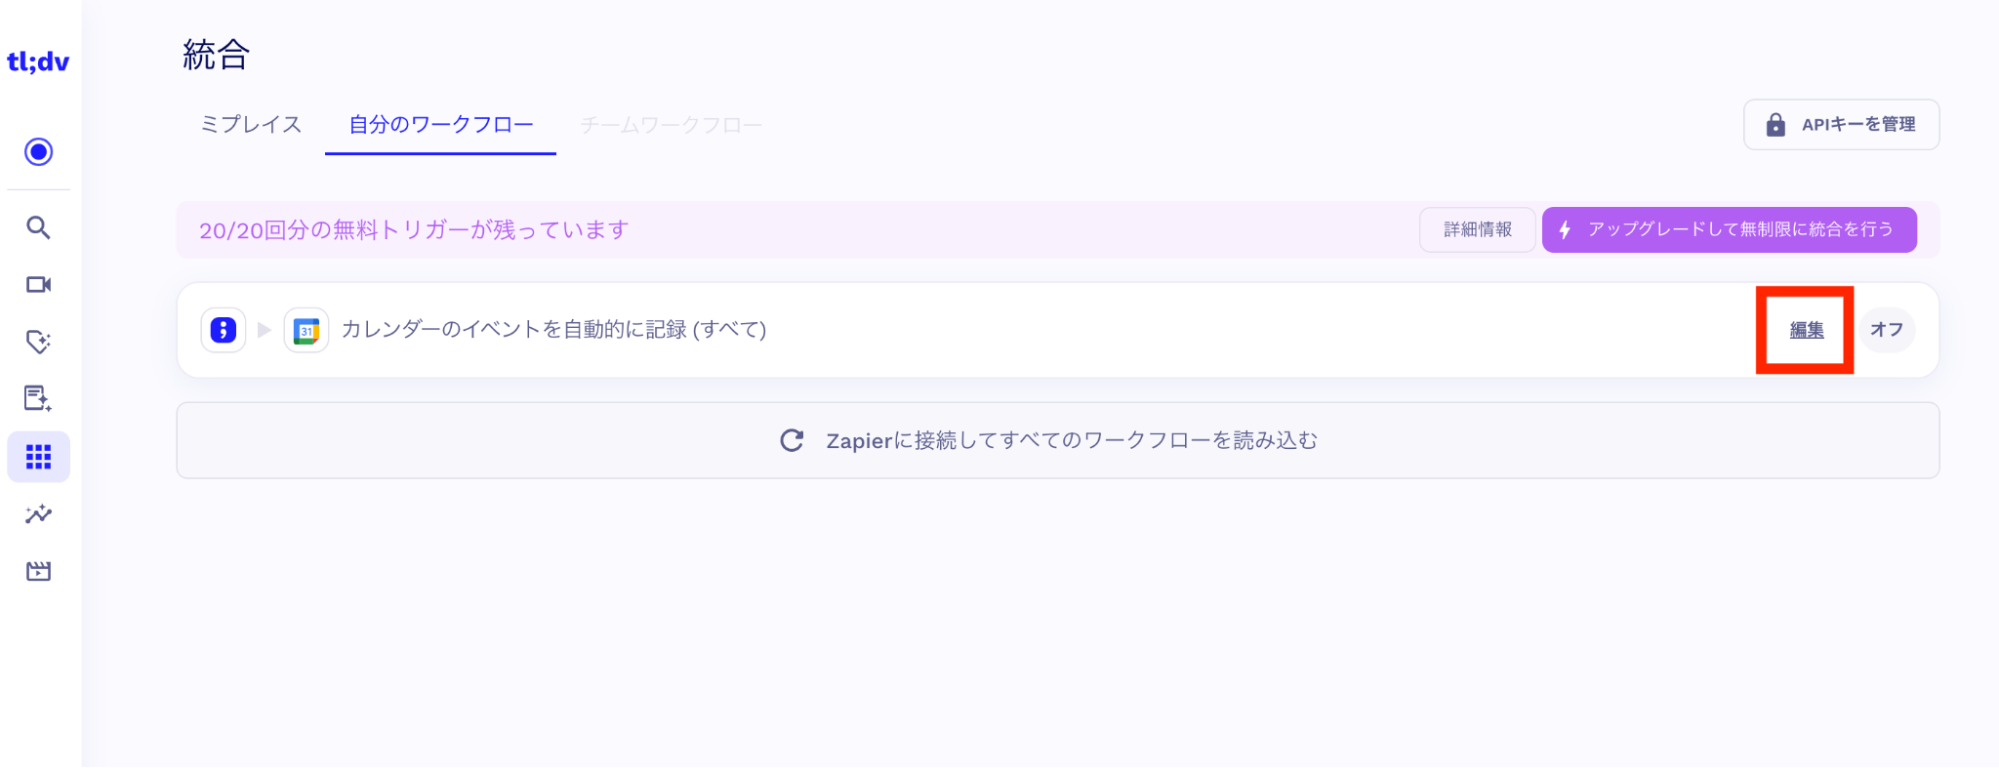1999x768 pixels.
Task: Open the search magnifier icon
Action: click(x=38, y=228)
